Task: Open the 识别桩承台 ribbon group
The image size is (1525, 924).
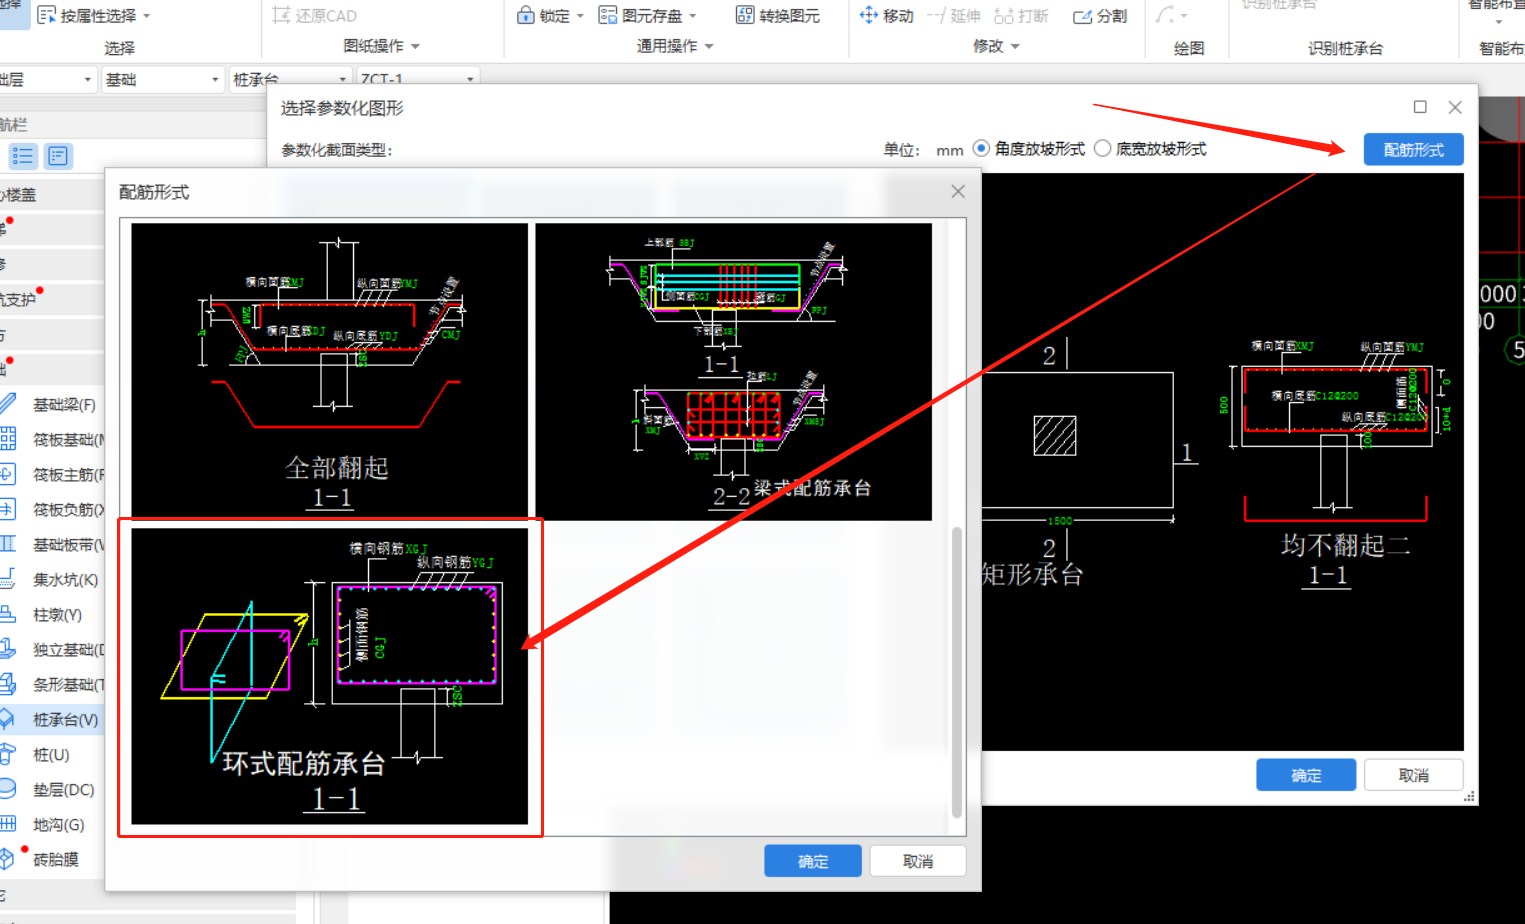Action: pos(1345,48)
